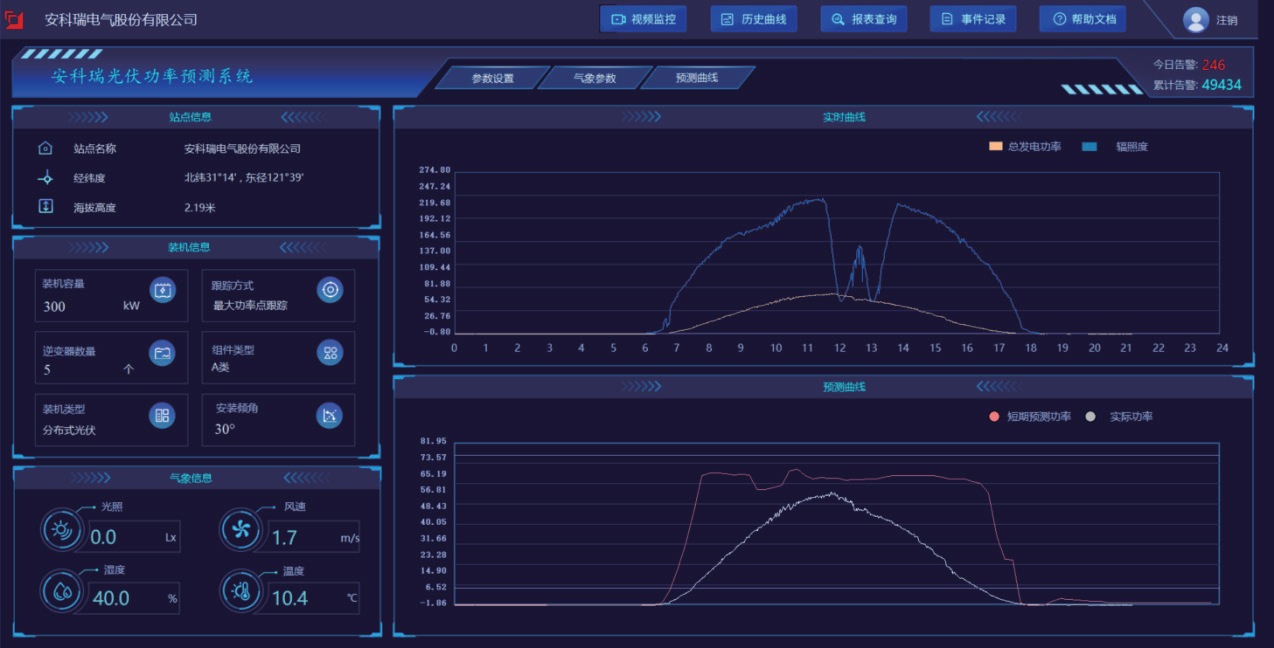Screen dimensions: 1274x648
Task: Click the user avatar icon
Action: [x=1195, y=20]
